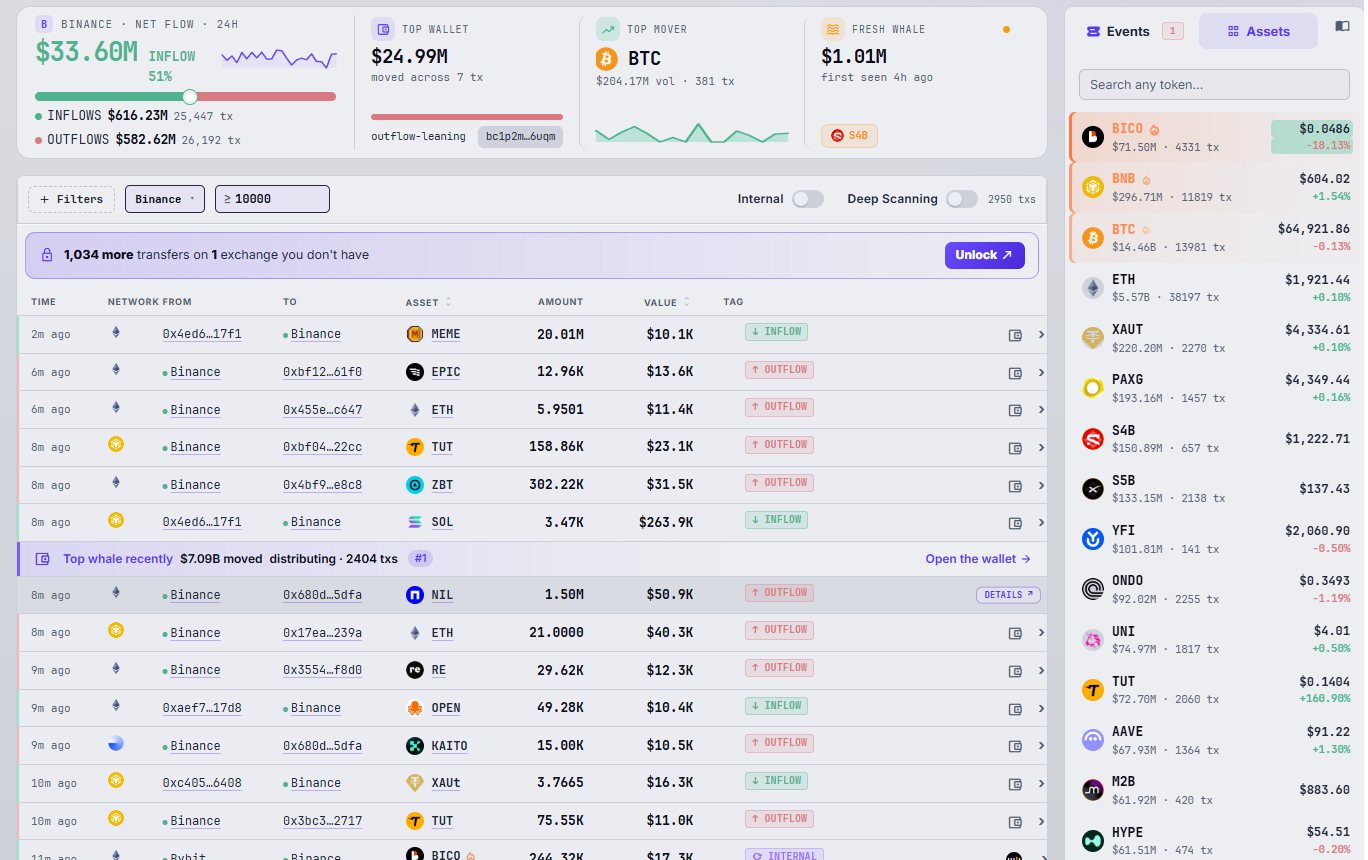Click the HYPE token icon
This screenshot has width=1368, height=860.
(x=1093, y=841)
